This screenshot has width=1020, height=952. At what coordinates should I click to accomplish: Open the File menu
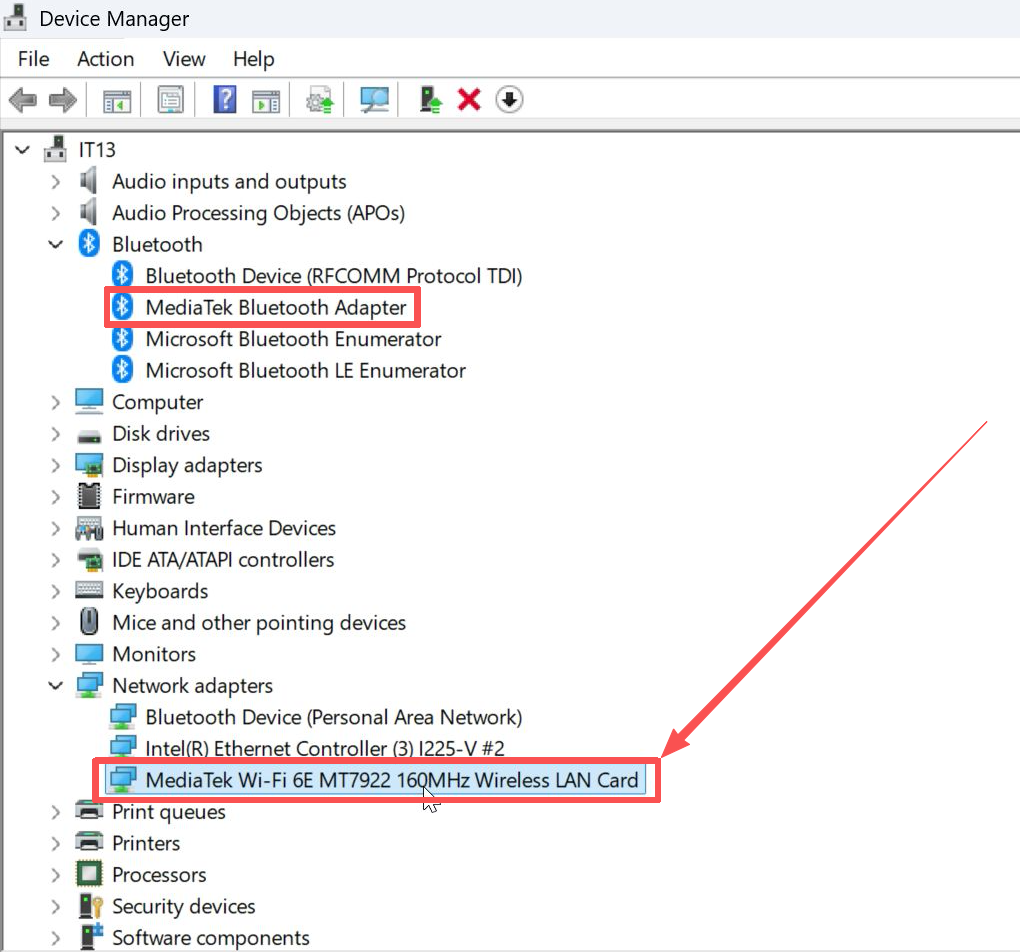pyautogui.click(x=33, y=59)
